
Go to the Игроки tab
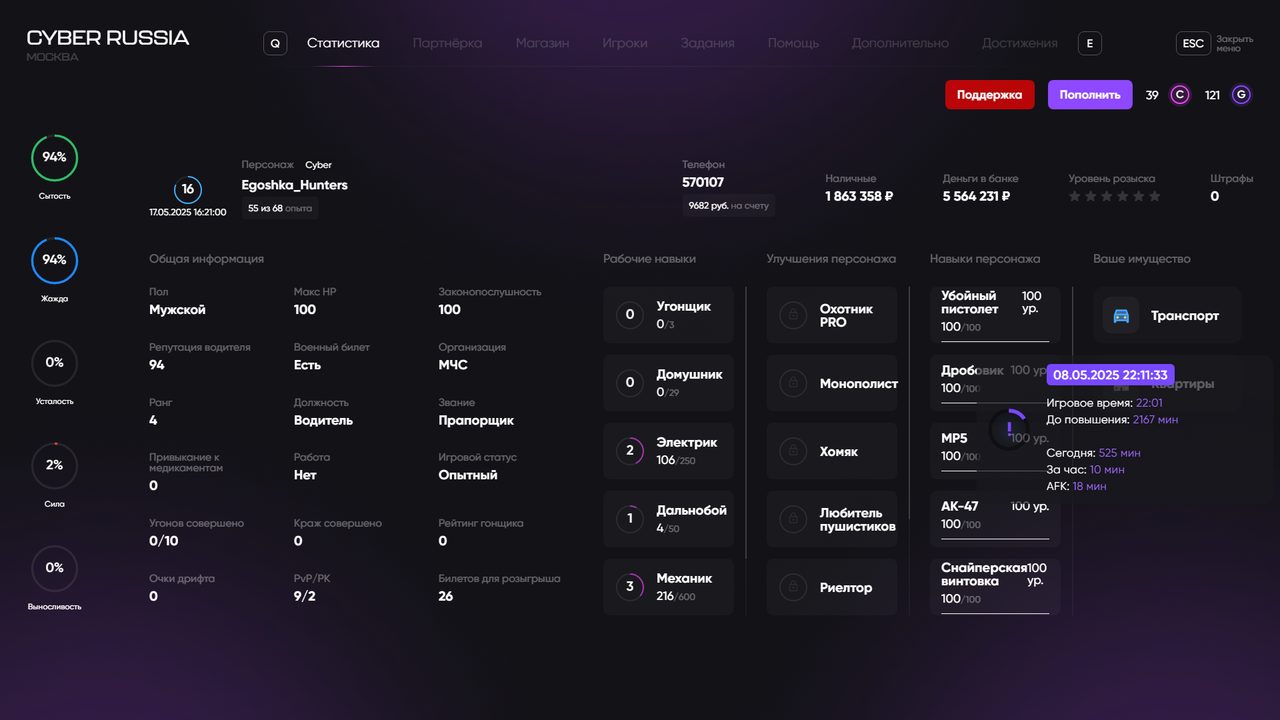tap(625, 43)
